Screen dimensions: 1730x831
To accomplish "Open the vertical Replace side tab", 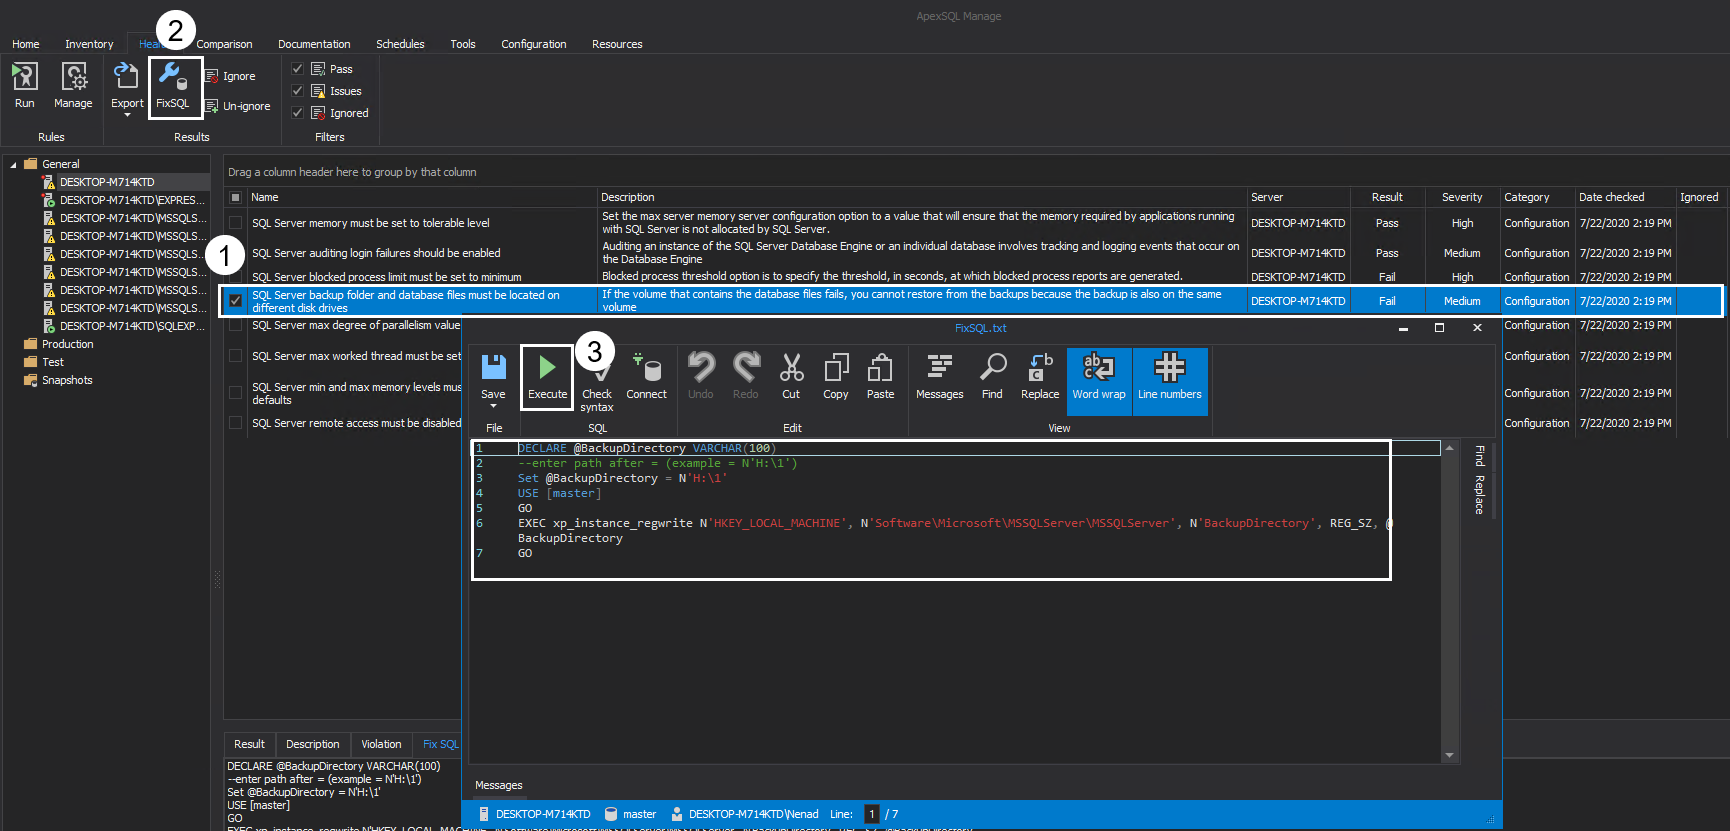I will click(1480, 495).
